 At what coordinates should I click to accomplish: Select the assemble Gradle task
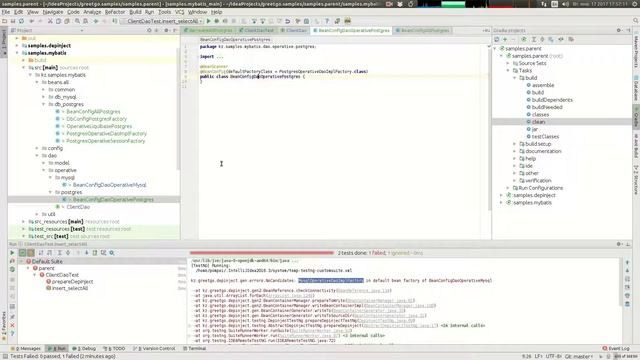coord(543,85)
